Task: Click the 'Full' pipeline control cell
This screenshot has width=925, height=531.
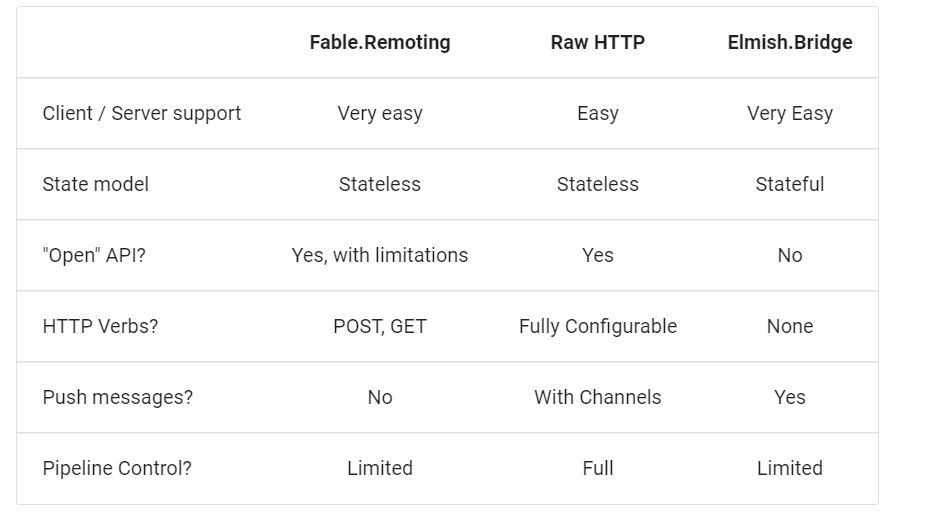Action: [x=598, y=468]
